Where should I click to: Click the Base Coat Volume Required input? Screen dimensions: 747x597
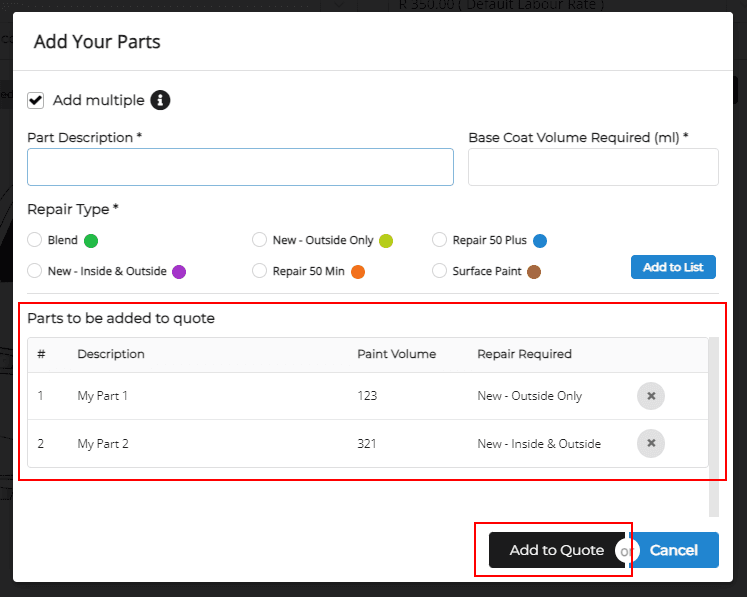[x=593, y=167]
